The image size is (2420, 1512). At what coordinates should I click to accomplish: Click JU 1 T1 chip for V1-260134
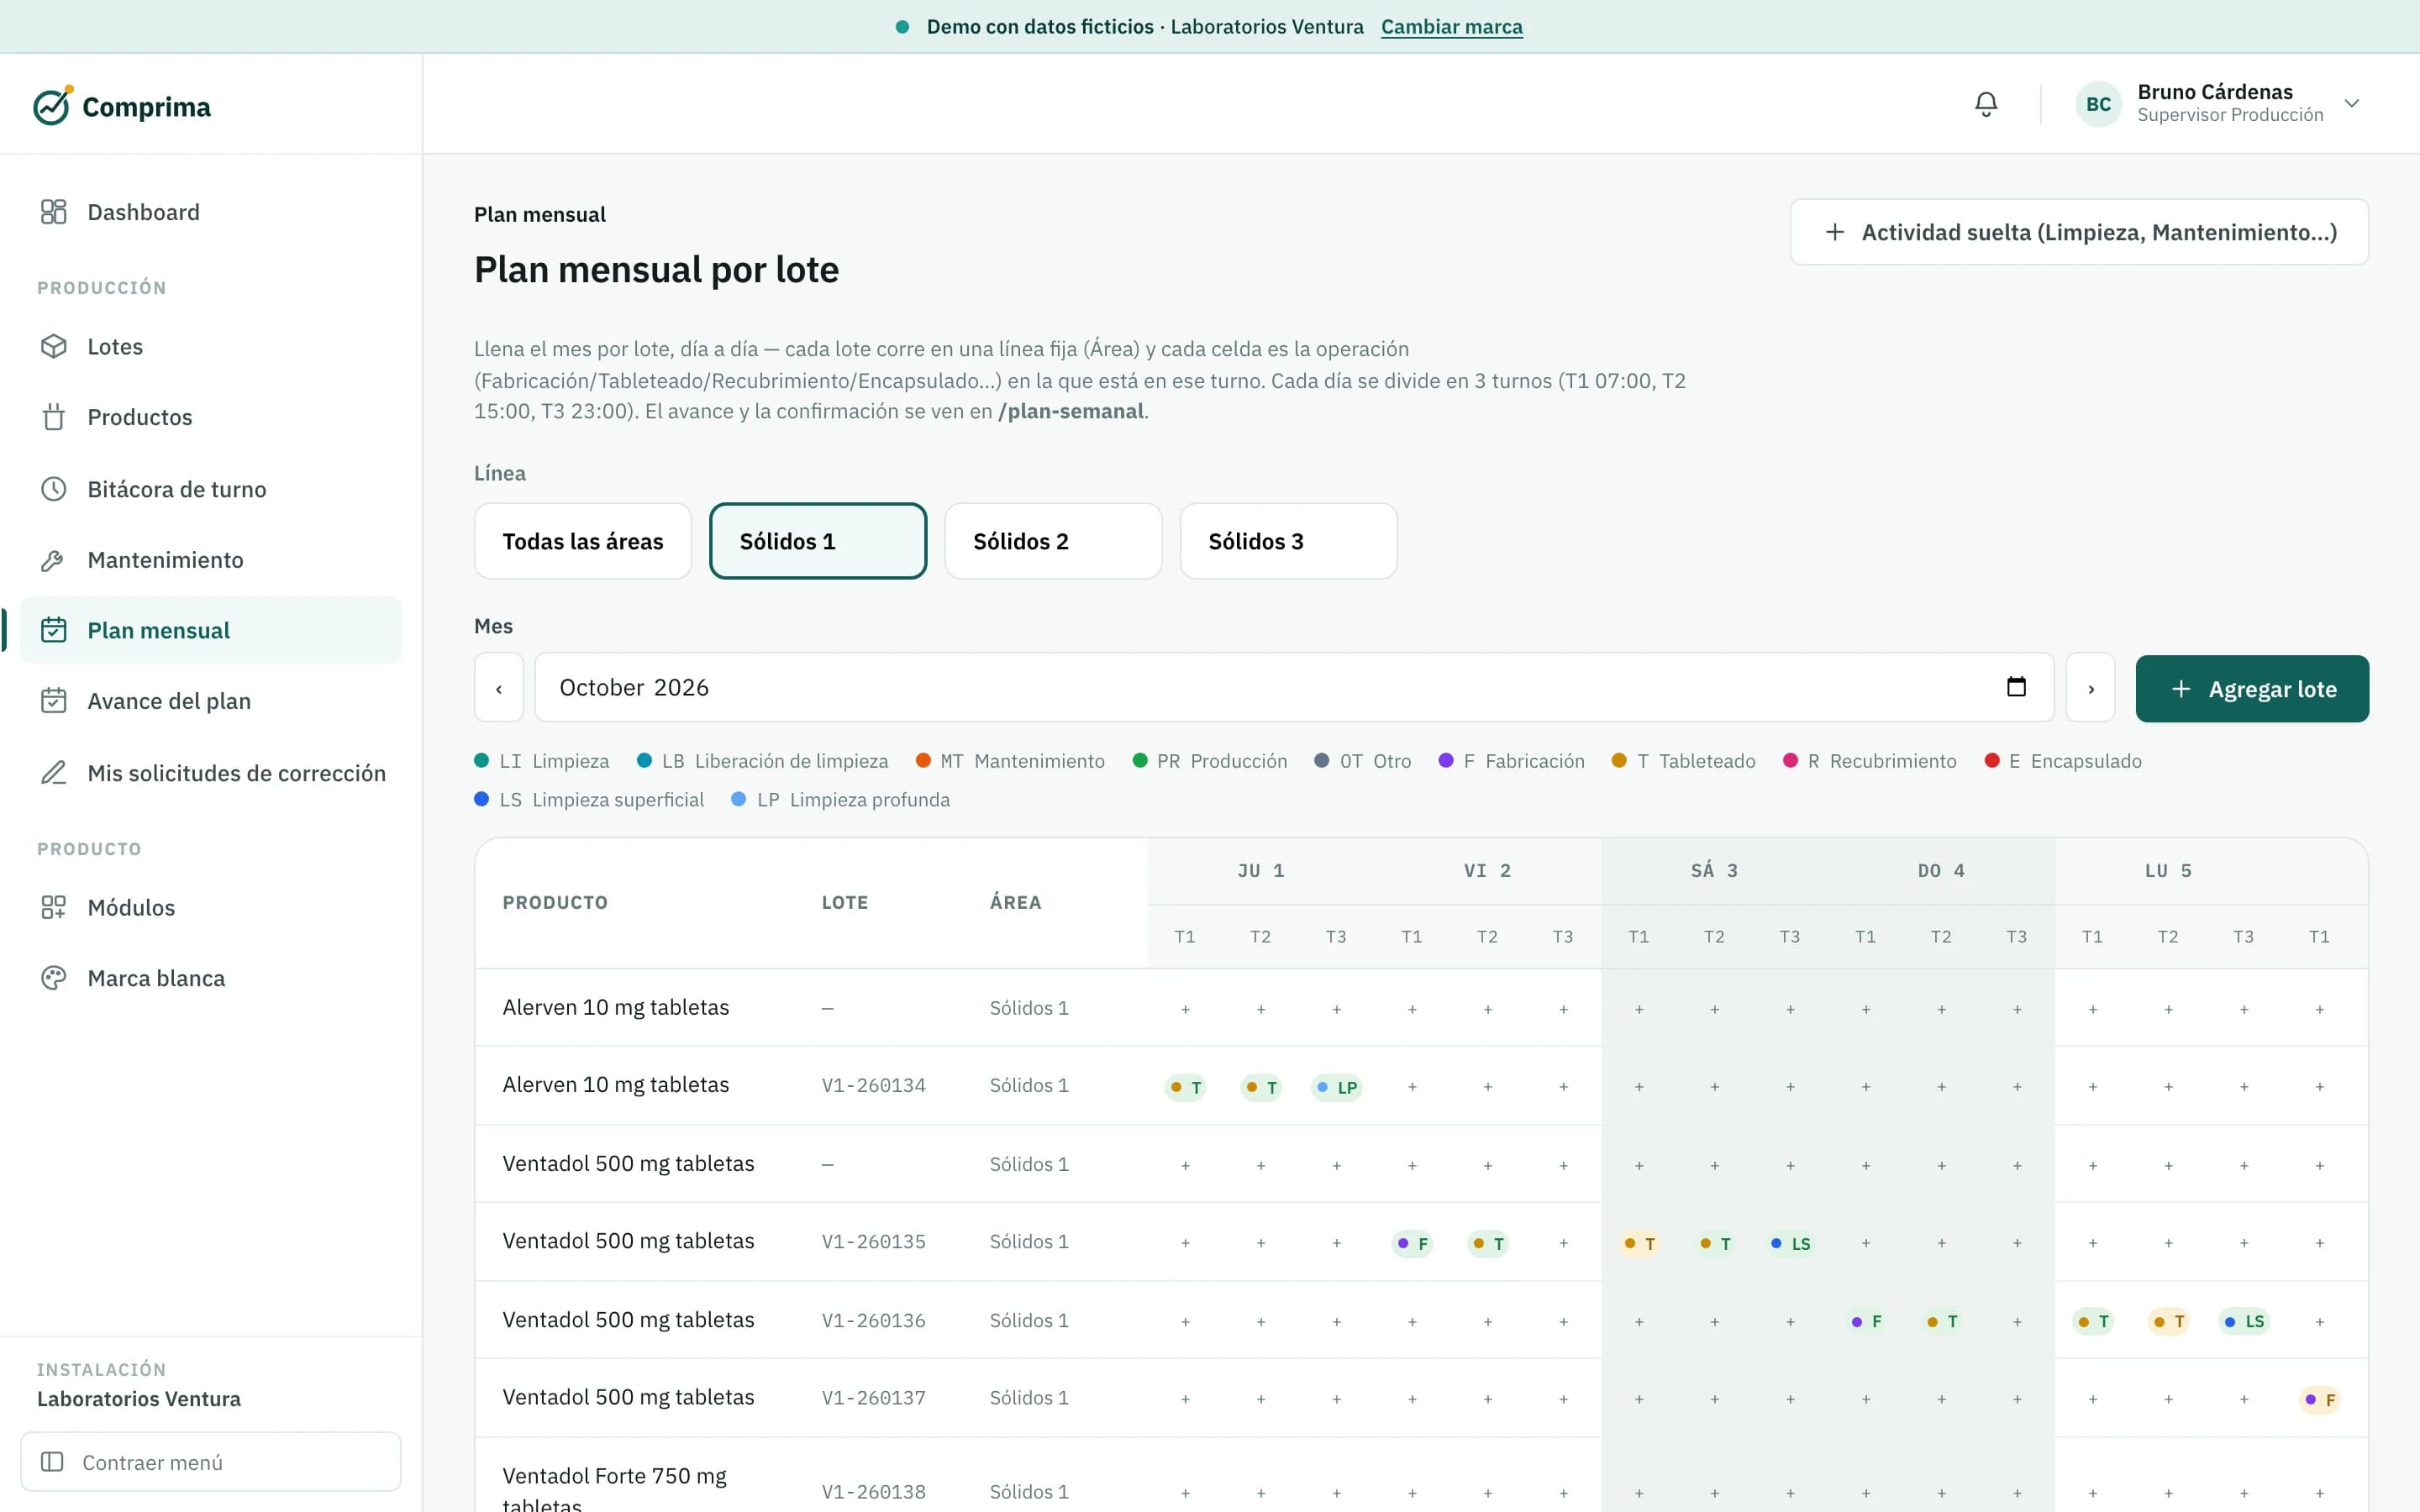pos(1185,1087)
